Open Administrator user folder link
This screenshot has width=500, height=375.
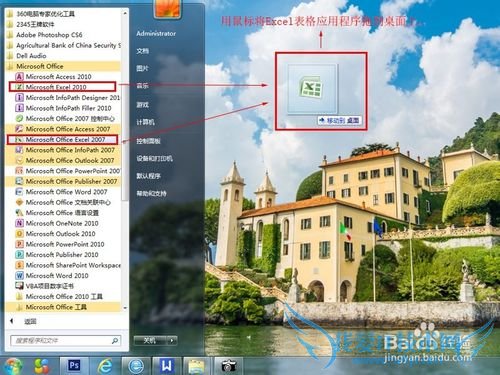156,34
